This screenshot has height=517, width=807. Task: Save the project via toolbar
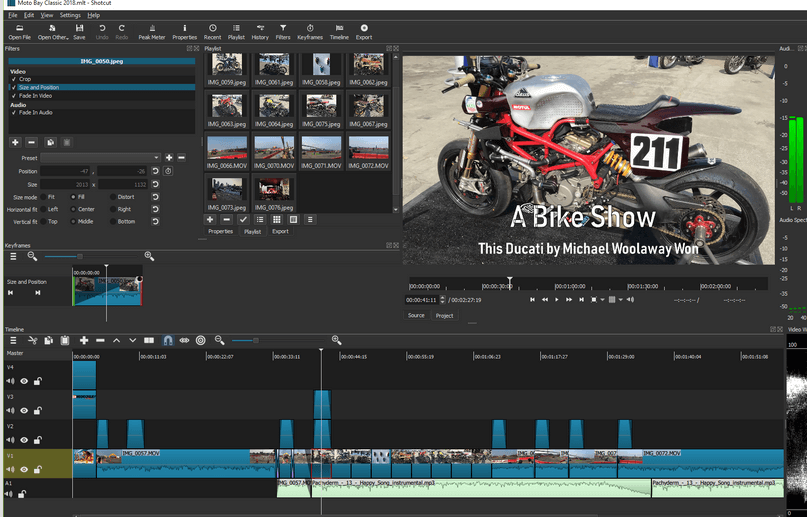79,32
